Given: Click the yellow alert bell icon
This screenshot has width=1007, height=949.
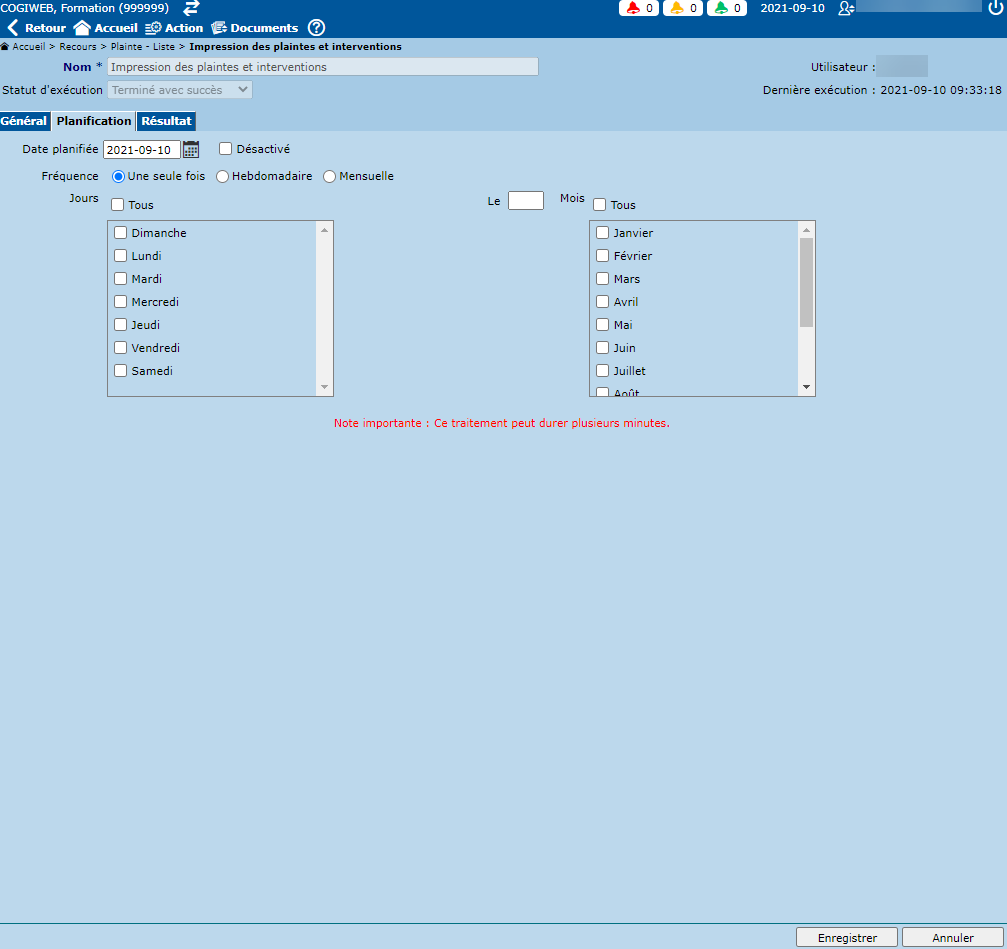Looking at the screenshot, I should (x=677, y=8).
